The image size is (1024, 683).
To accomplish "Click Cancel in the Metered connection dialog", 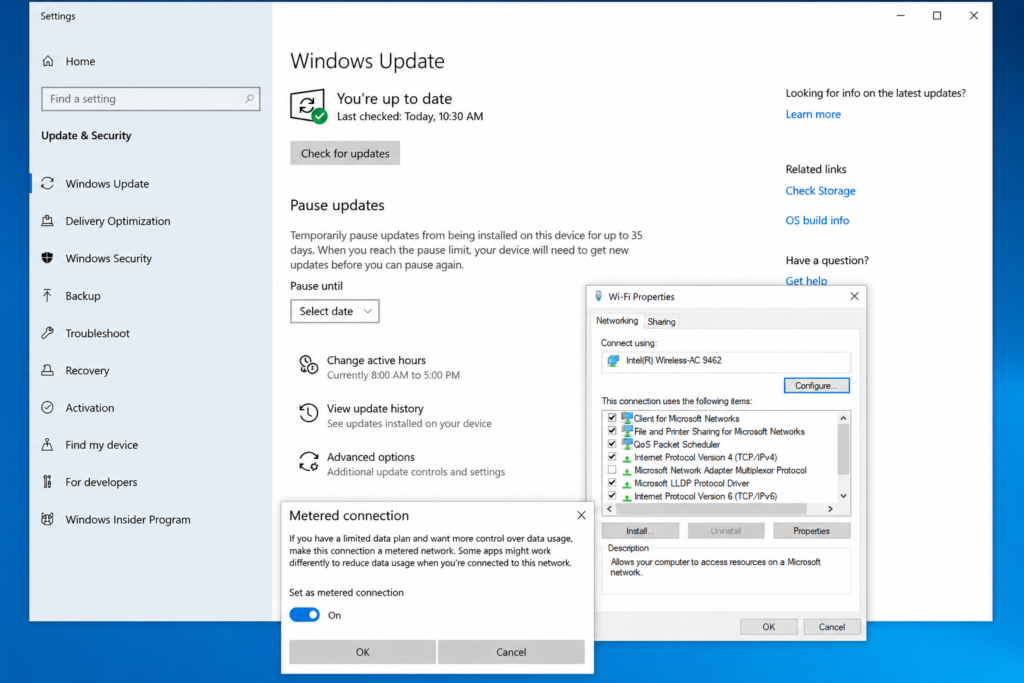I will 511,652.
